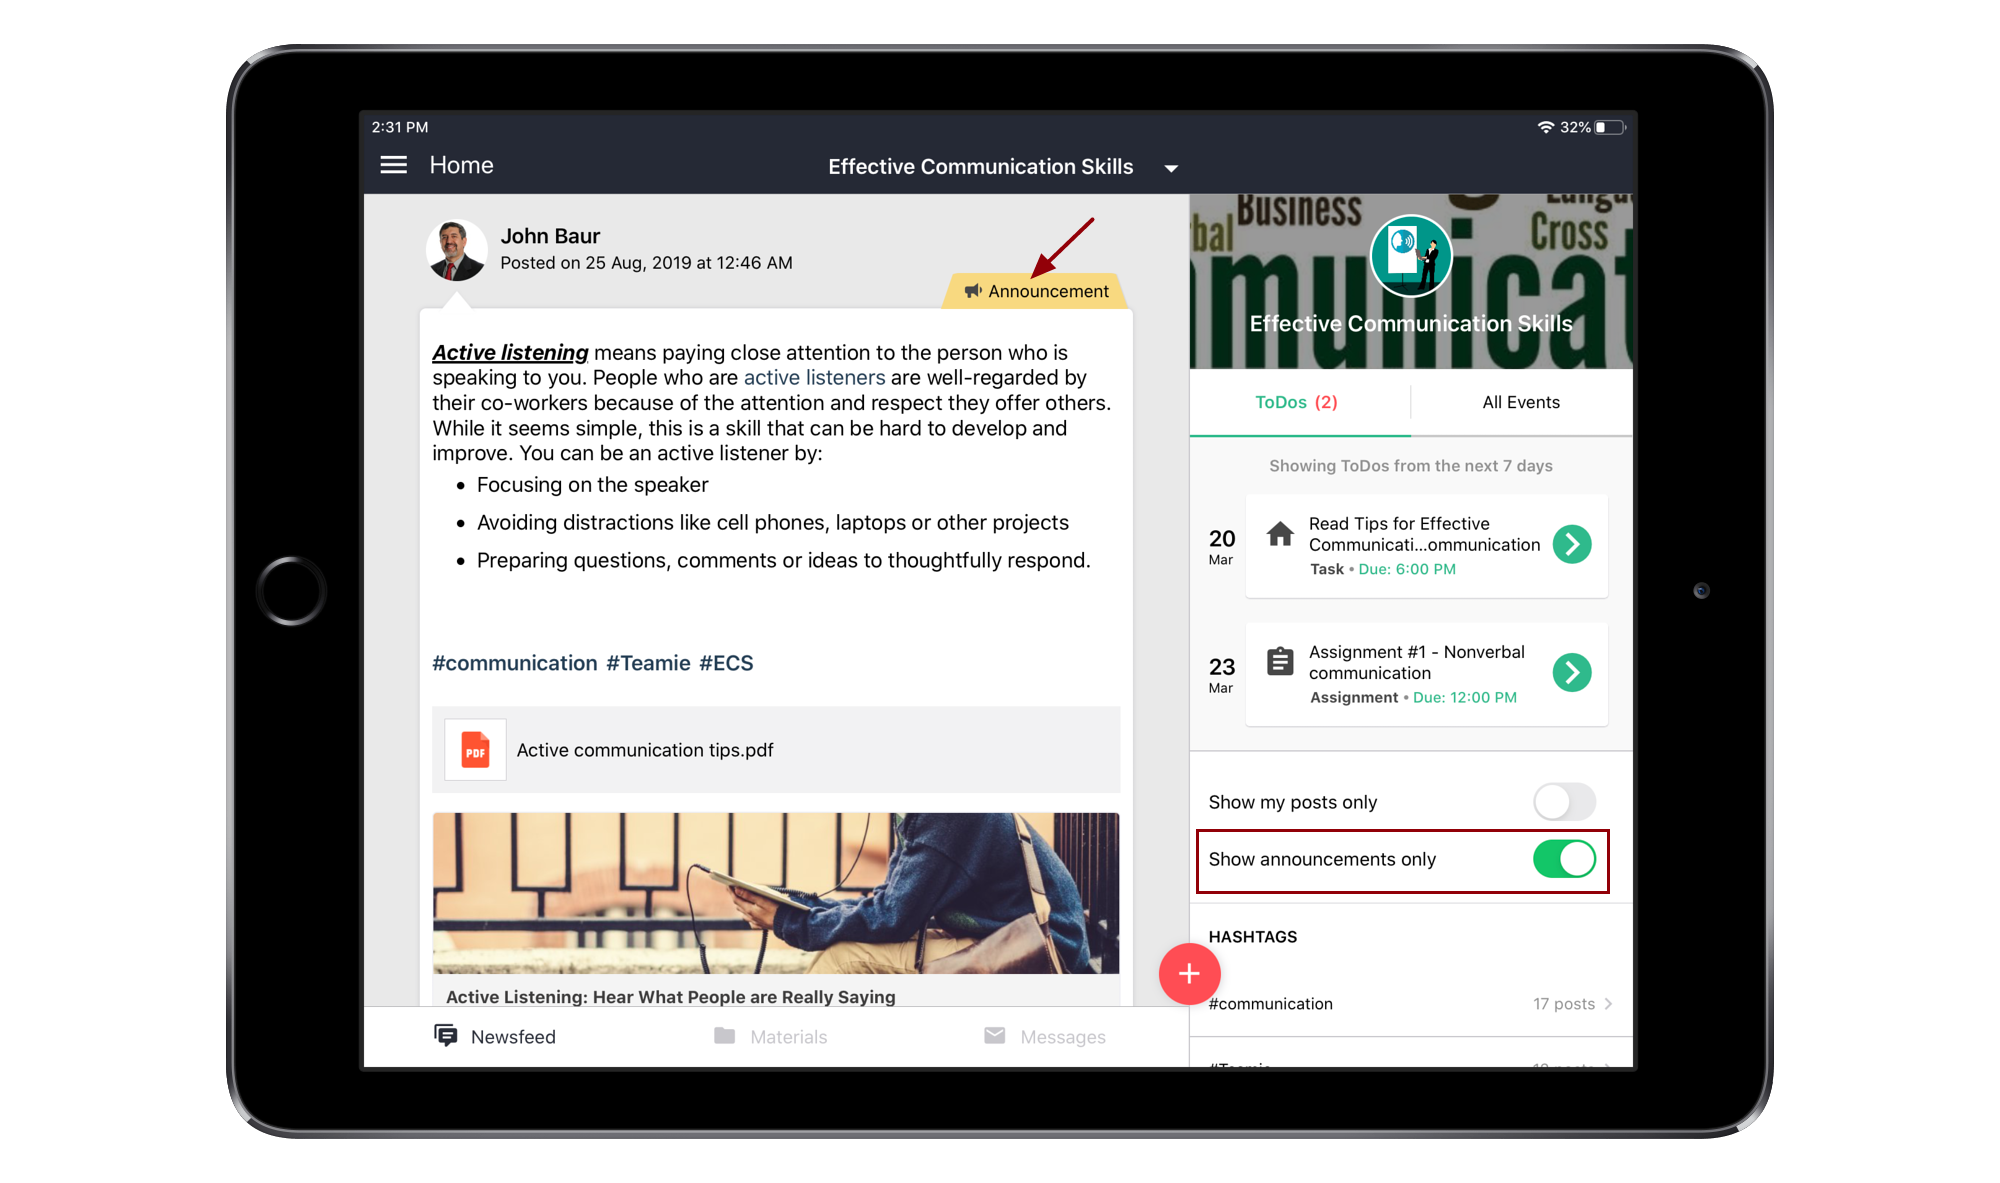The width and height of the screenshot is (2000, 1183).
Task: Click the 20 Mar date label
Action: coord(1222,546)
